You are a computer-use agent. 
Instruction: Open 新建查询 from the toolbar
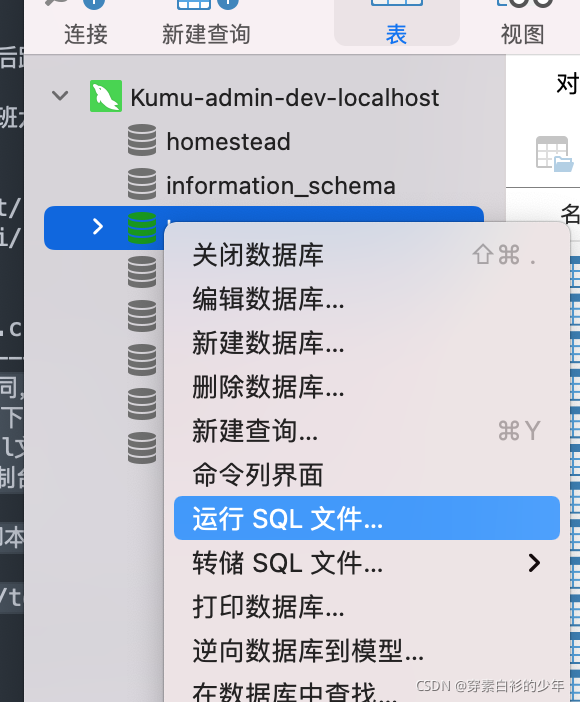tap(206, 25)
